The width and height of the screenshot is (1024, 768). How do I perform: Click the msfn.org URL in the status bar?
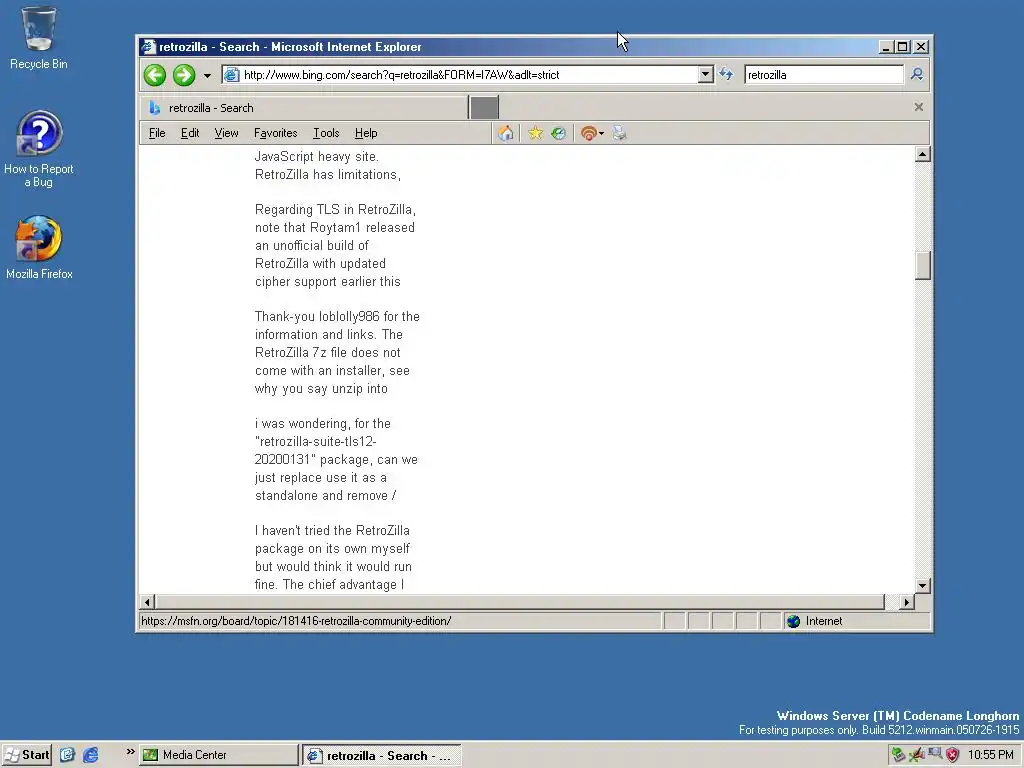pyautogui.click(x=296, y=621)
